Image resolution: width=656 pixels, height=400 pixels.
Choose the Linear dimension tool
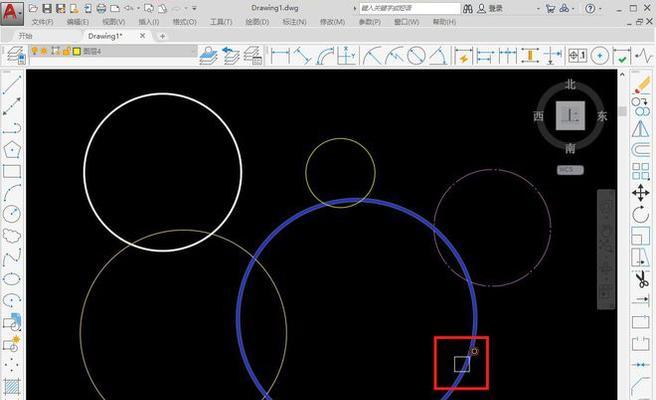(280, 56)
